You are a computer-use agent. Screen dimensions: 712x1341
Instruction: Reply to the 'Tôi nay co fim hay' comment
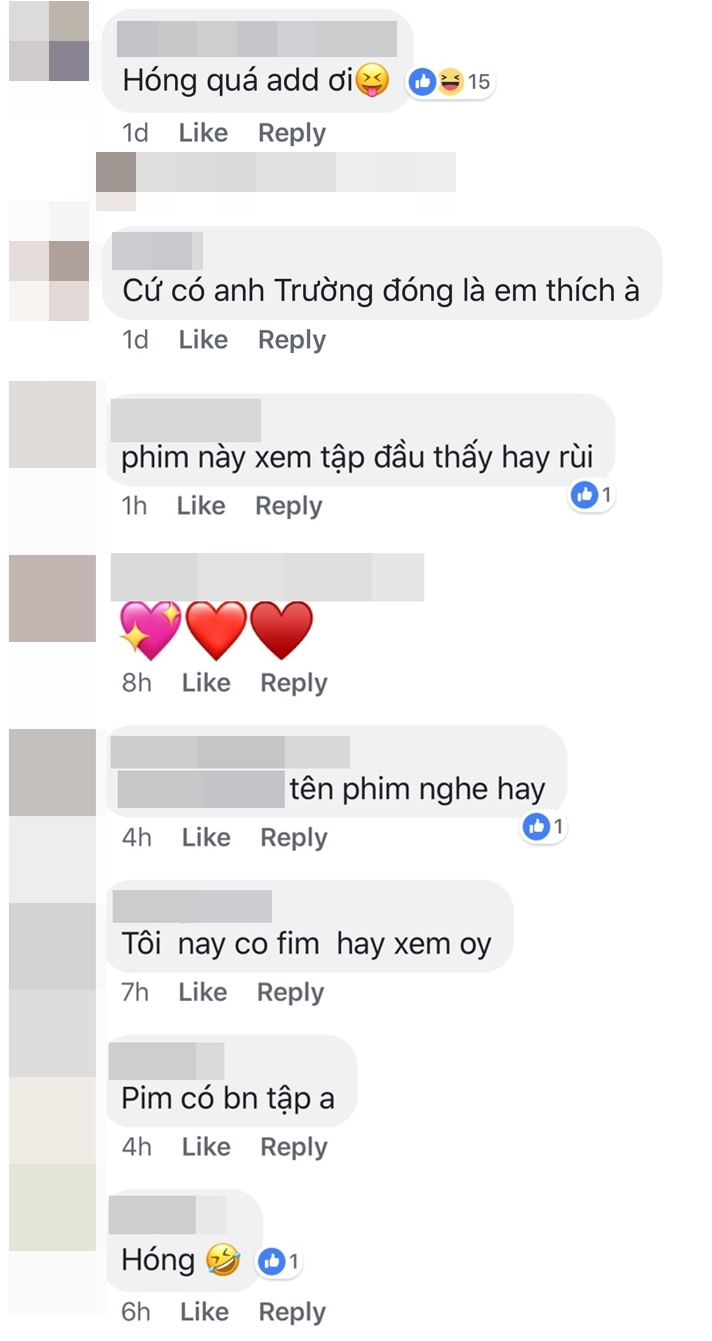[x=291, y=992]
